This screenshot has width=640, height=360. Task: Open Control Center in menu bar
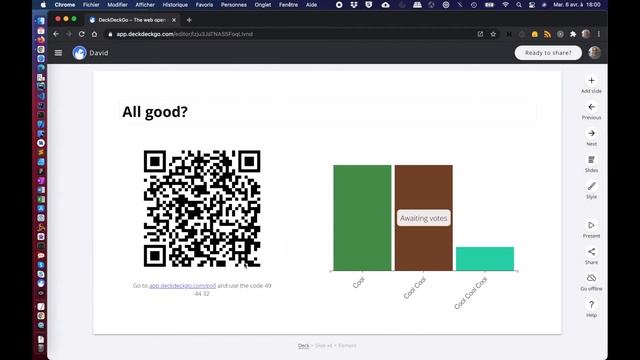pyautogui.click(x=531, y=5)
